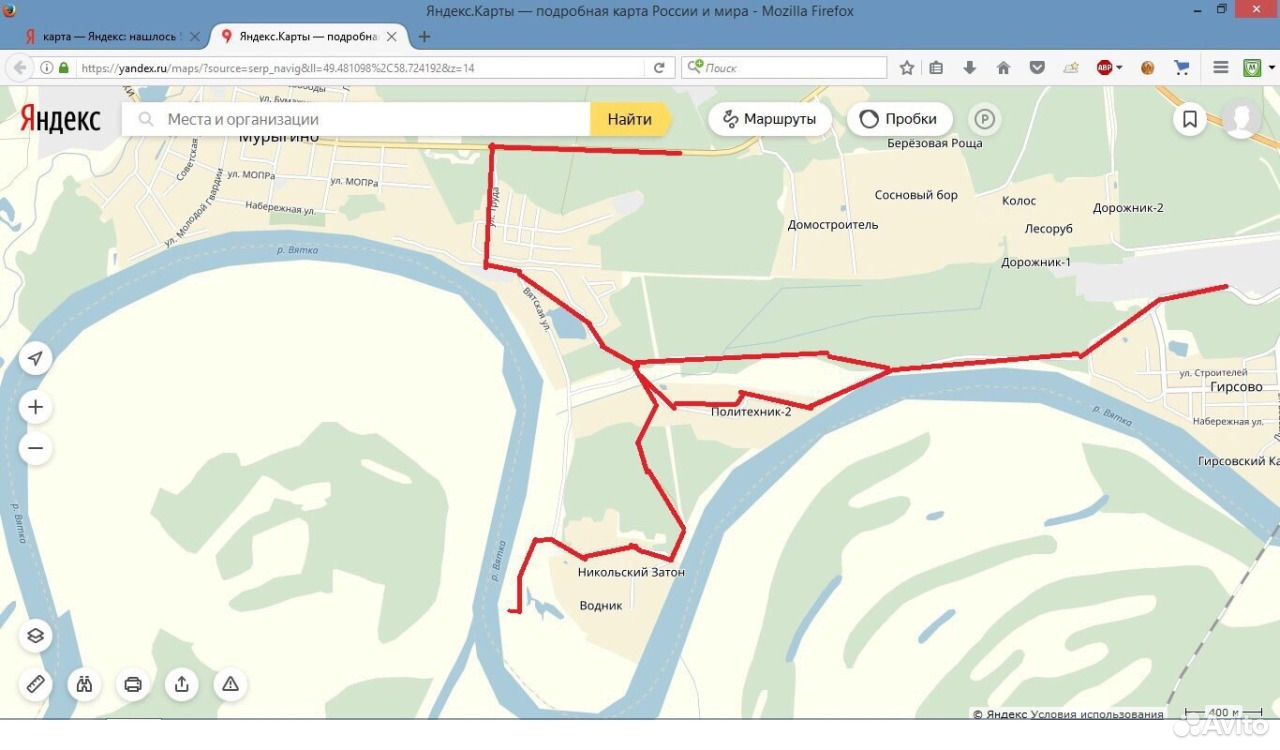Click the red ABP stop-sign icon
Image resolution: width=1280 pixels, height=750 pixels.
(x=1104, y=68)
